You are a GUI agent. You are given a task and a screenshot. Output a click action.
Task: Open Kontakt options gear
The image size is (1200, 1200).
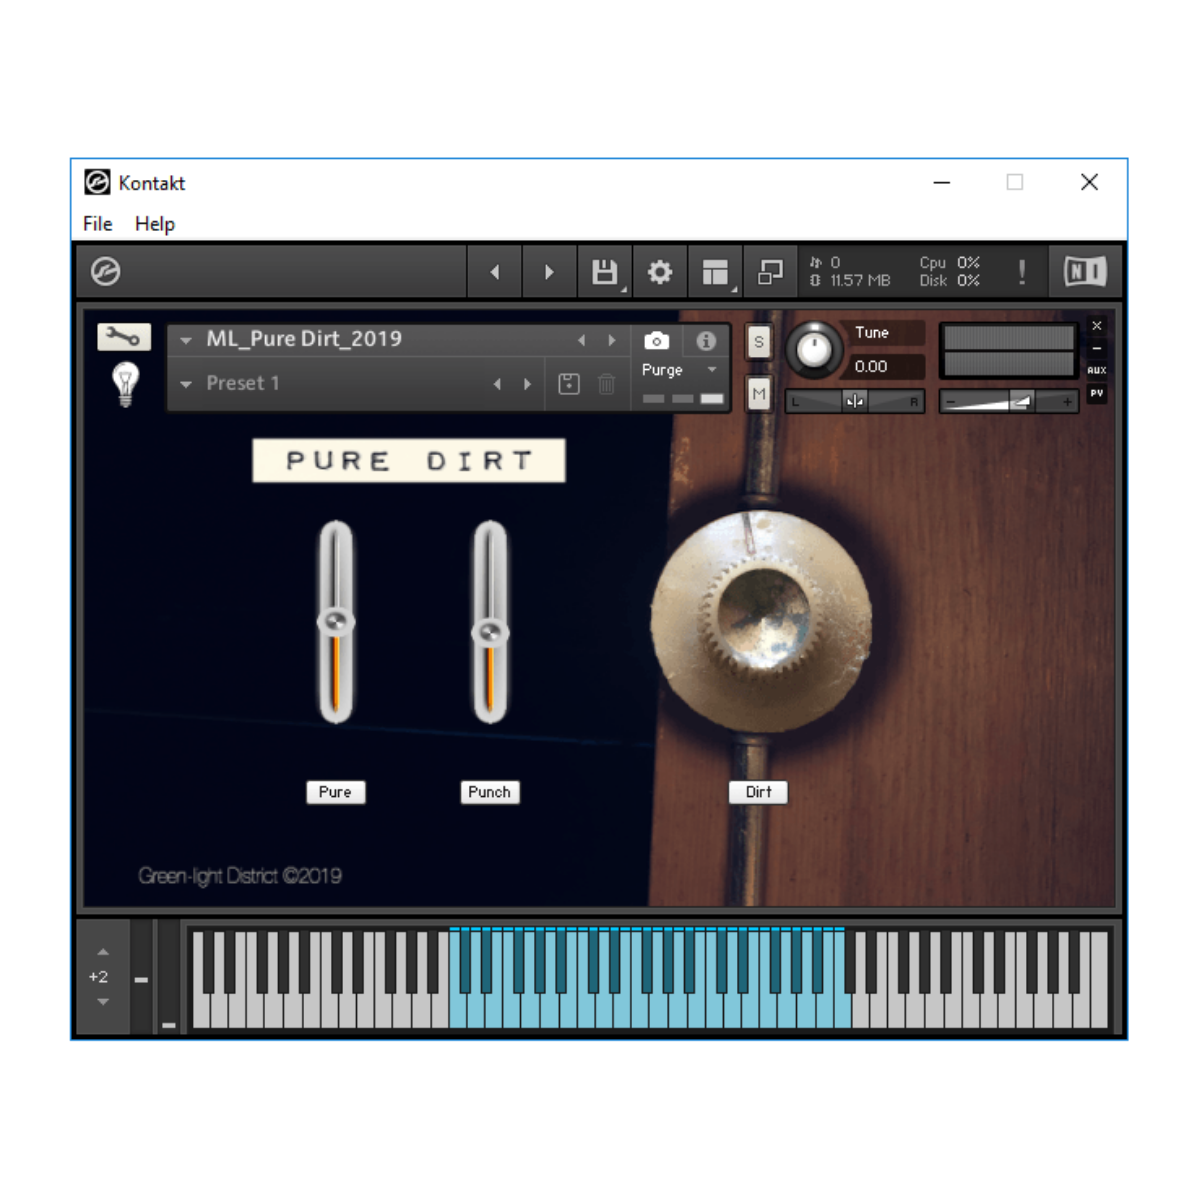point(660,272)
